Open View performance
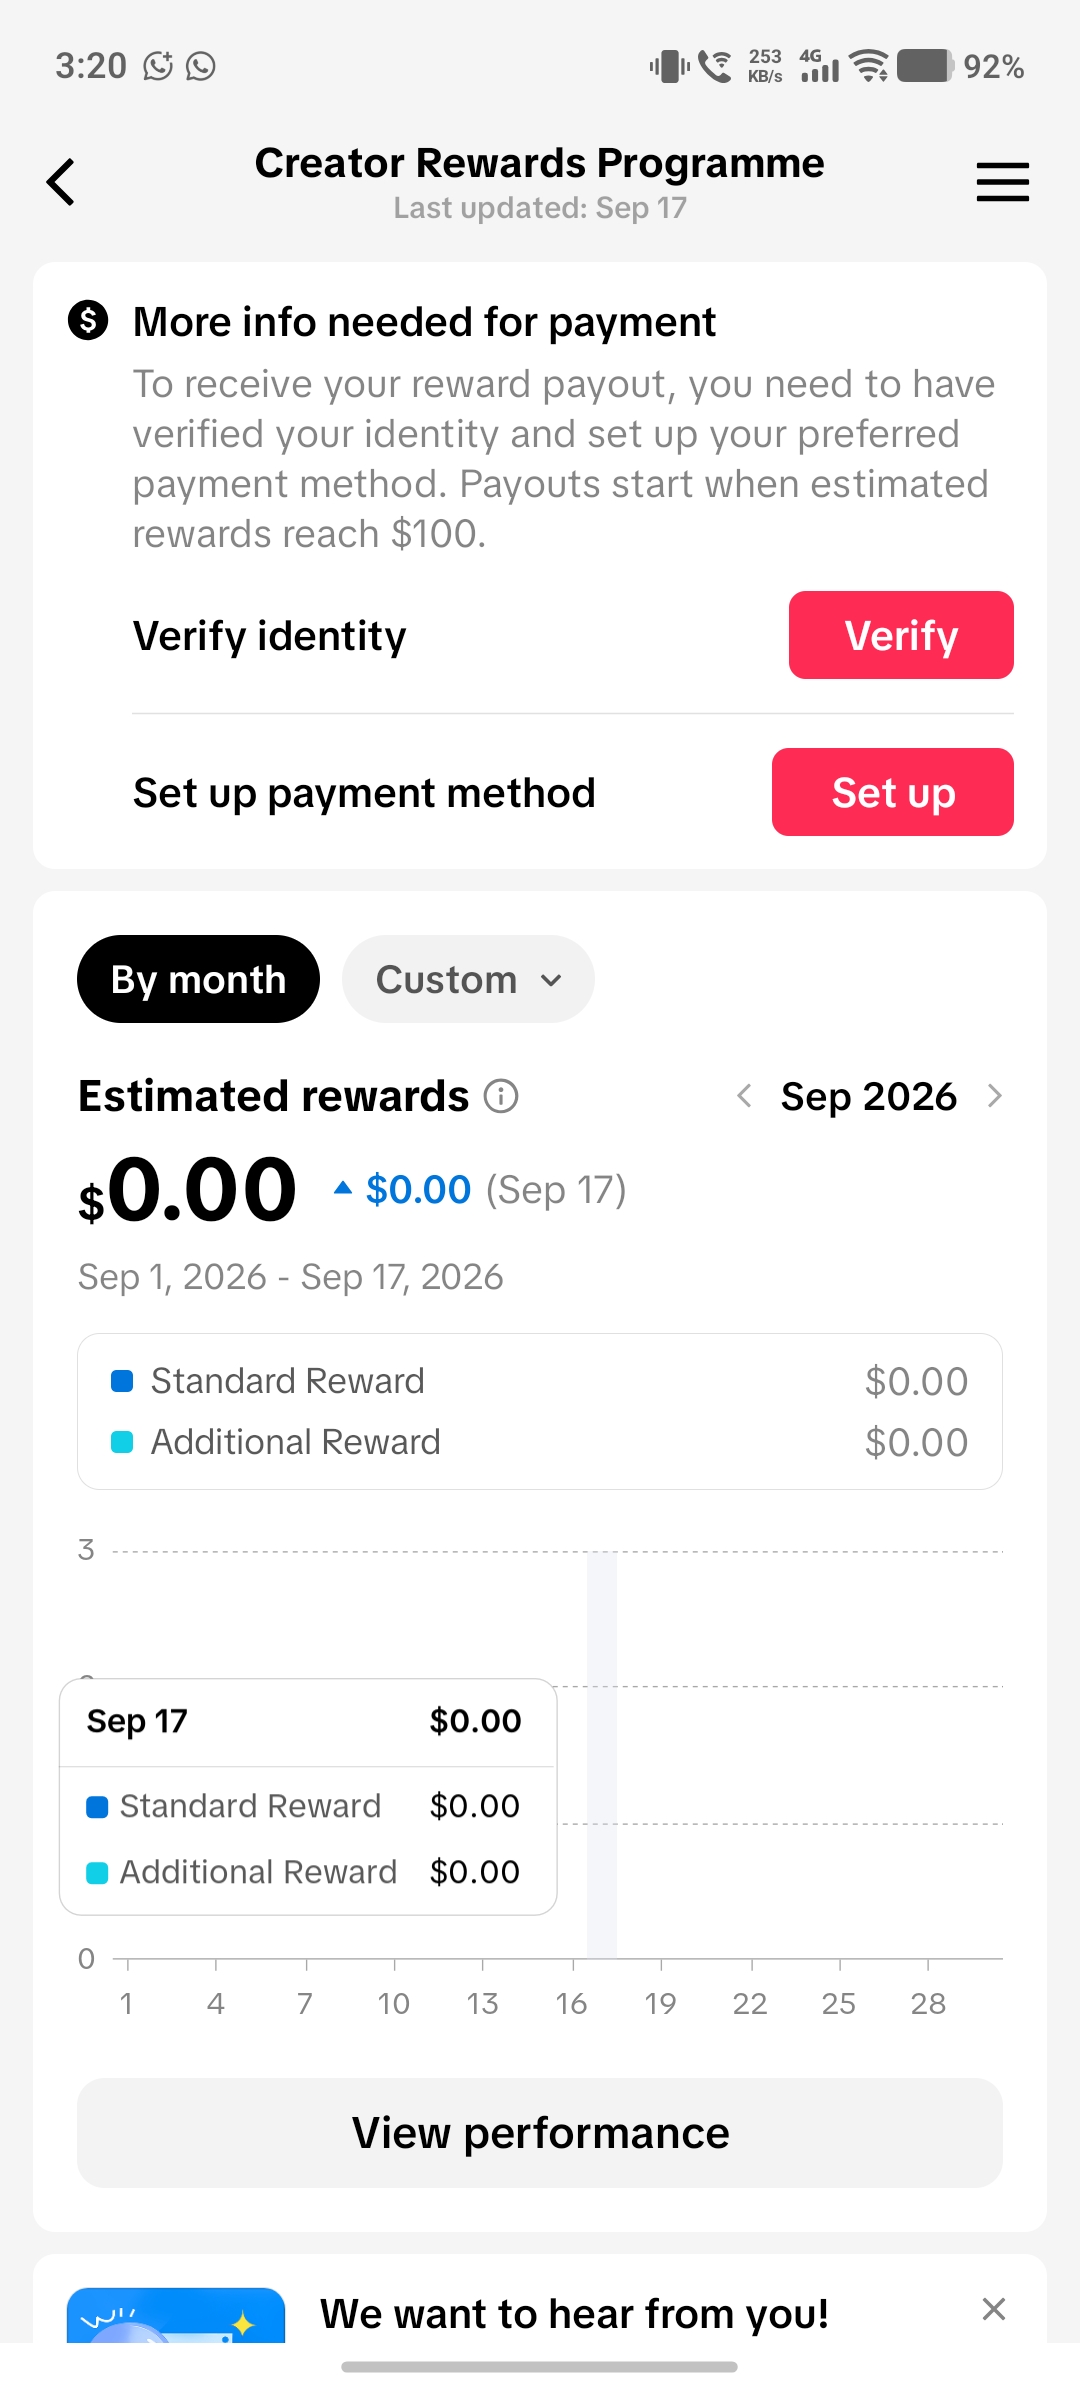 click(540, 2133)
